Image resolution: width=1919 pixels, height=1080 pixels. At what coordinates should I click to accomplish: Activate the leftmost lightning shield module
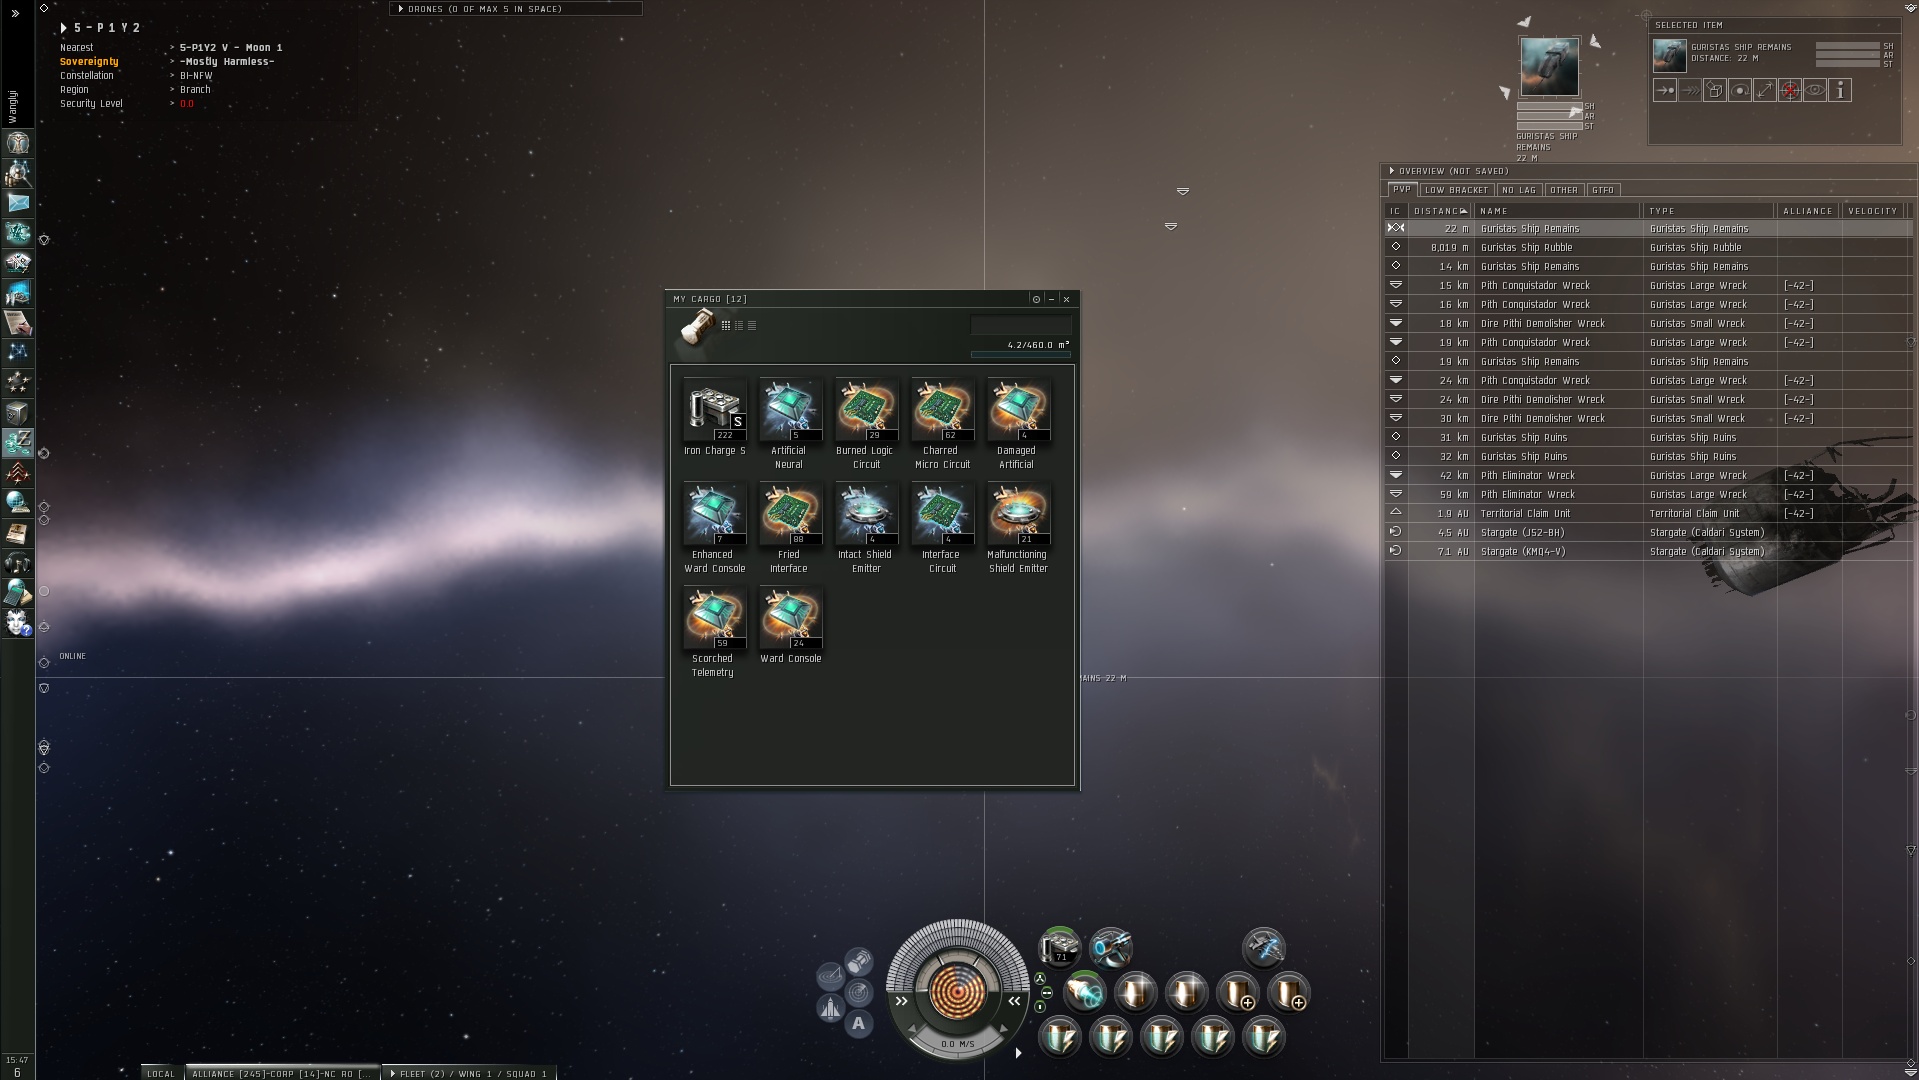pyautogui.click(x=1059, y=1037)
